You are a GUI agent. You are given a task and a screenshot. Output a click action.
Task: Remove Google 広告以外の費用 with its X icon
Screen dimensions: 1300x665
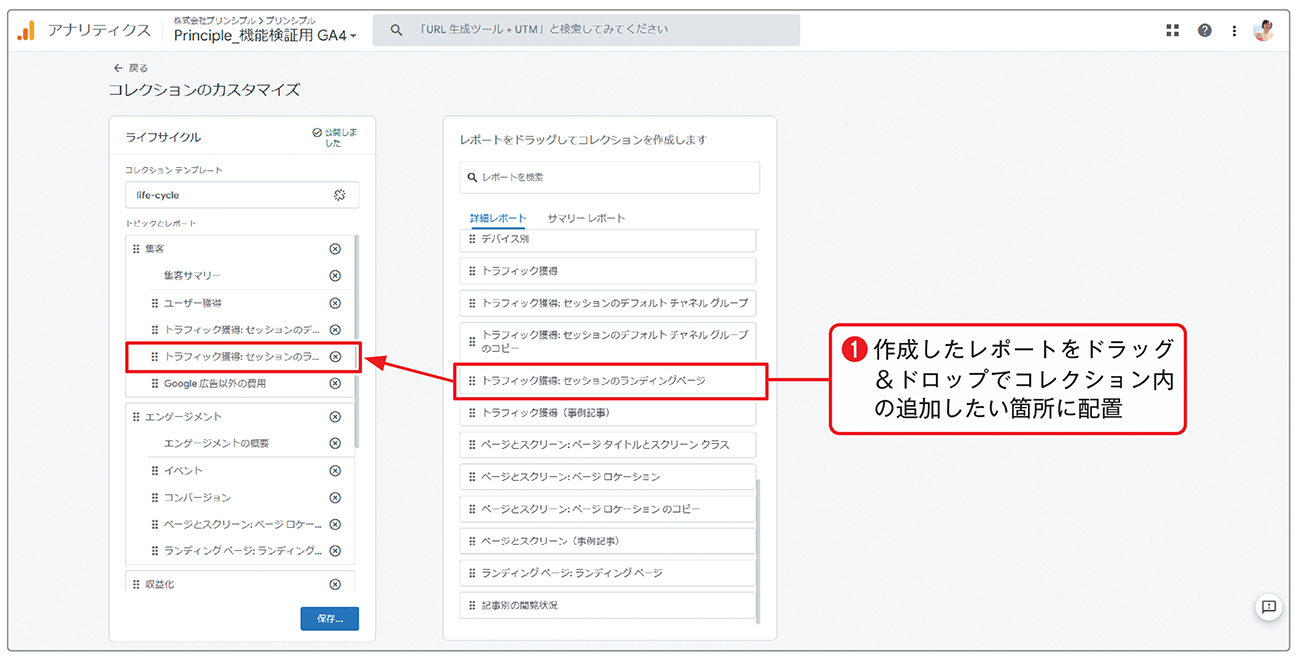click(x=335, y=383)
